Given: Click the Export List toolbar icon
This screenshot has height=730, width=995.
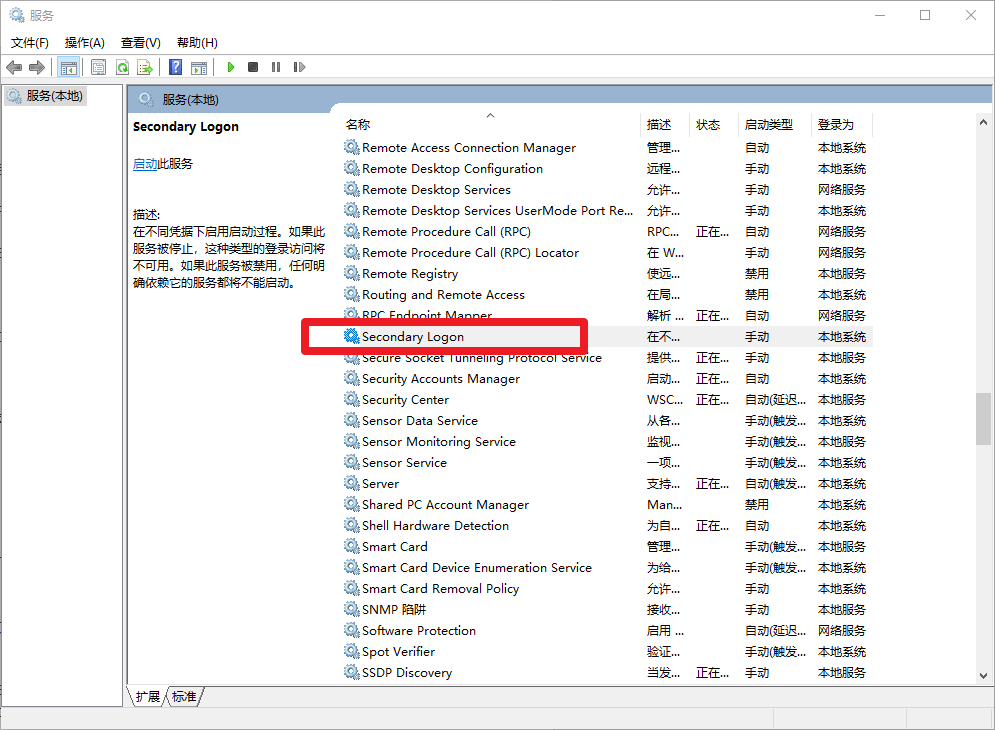Looking at the screenshot, I should click(145, 67).
